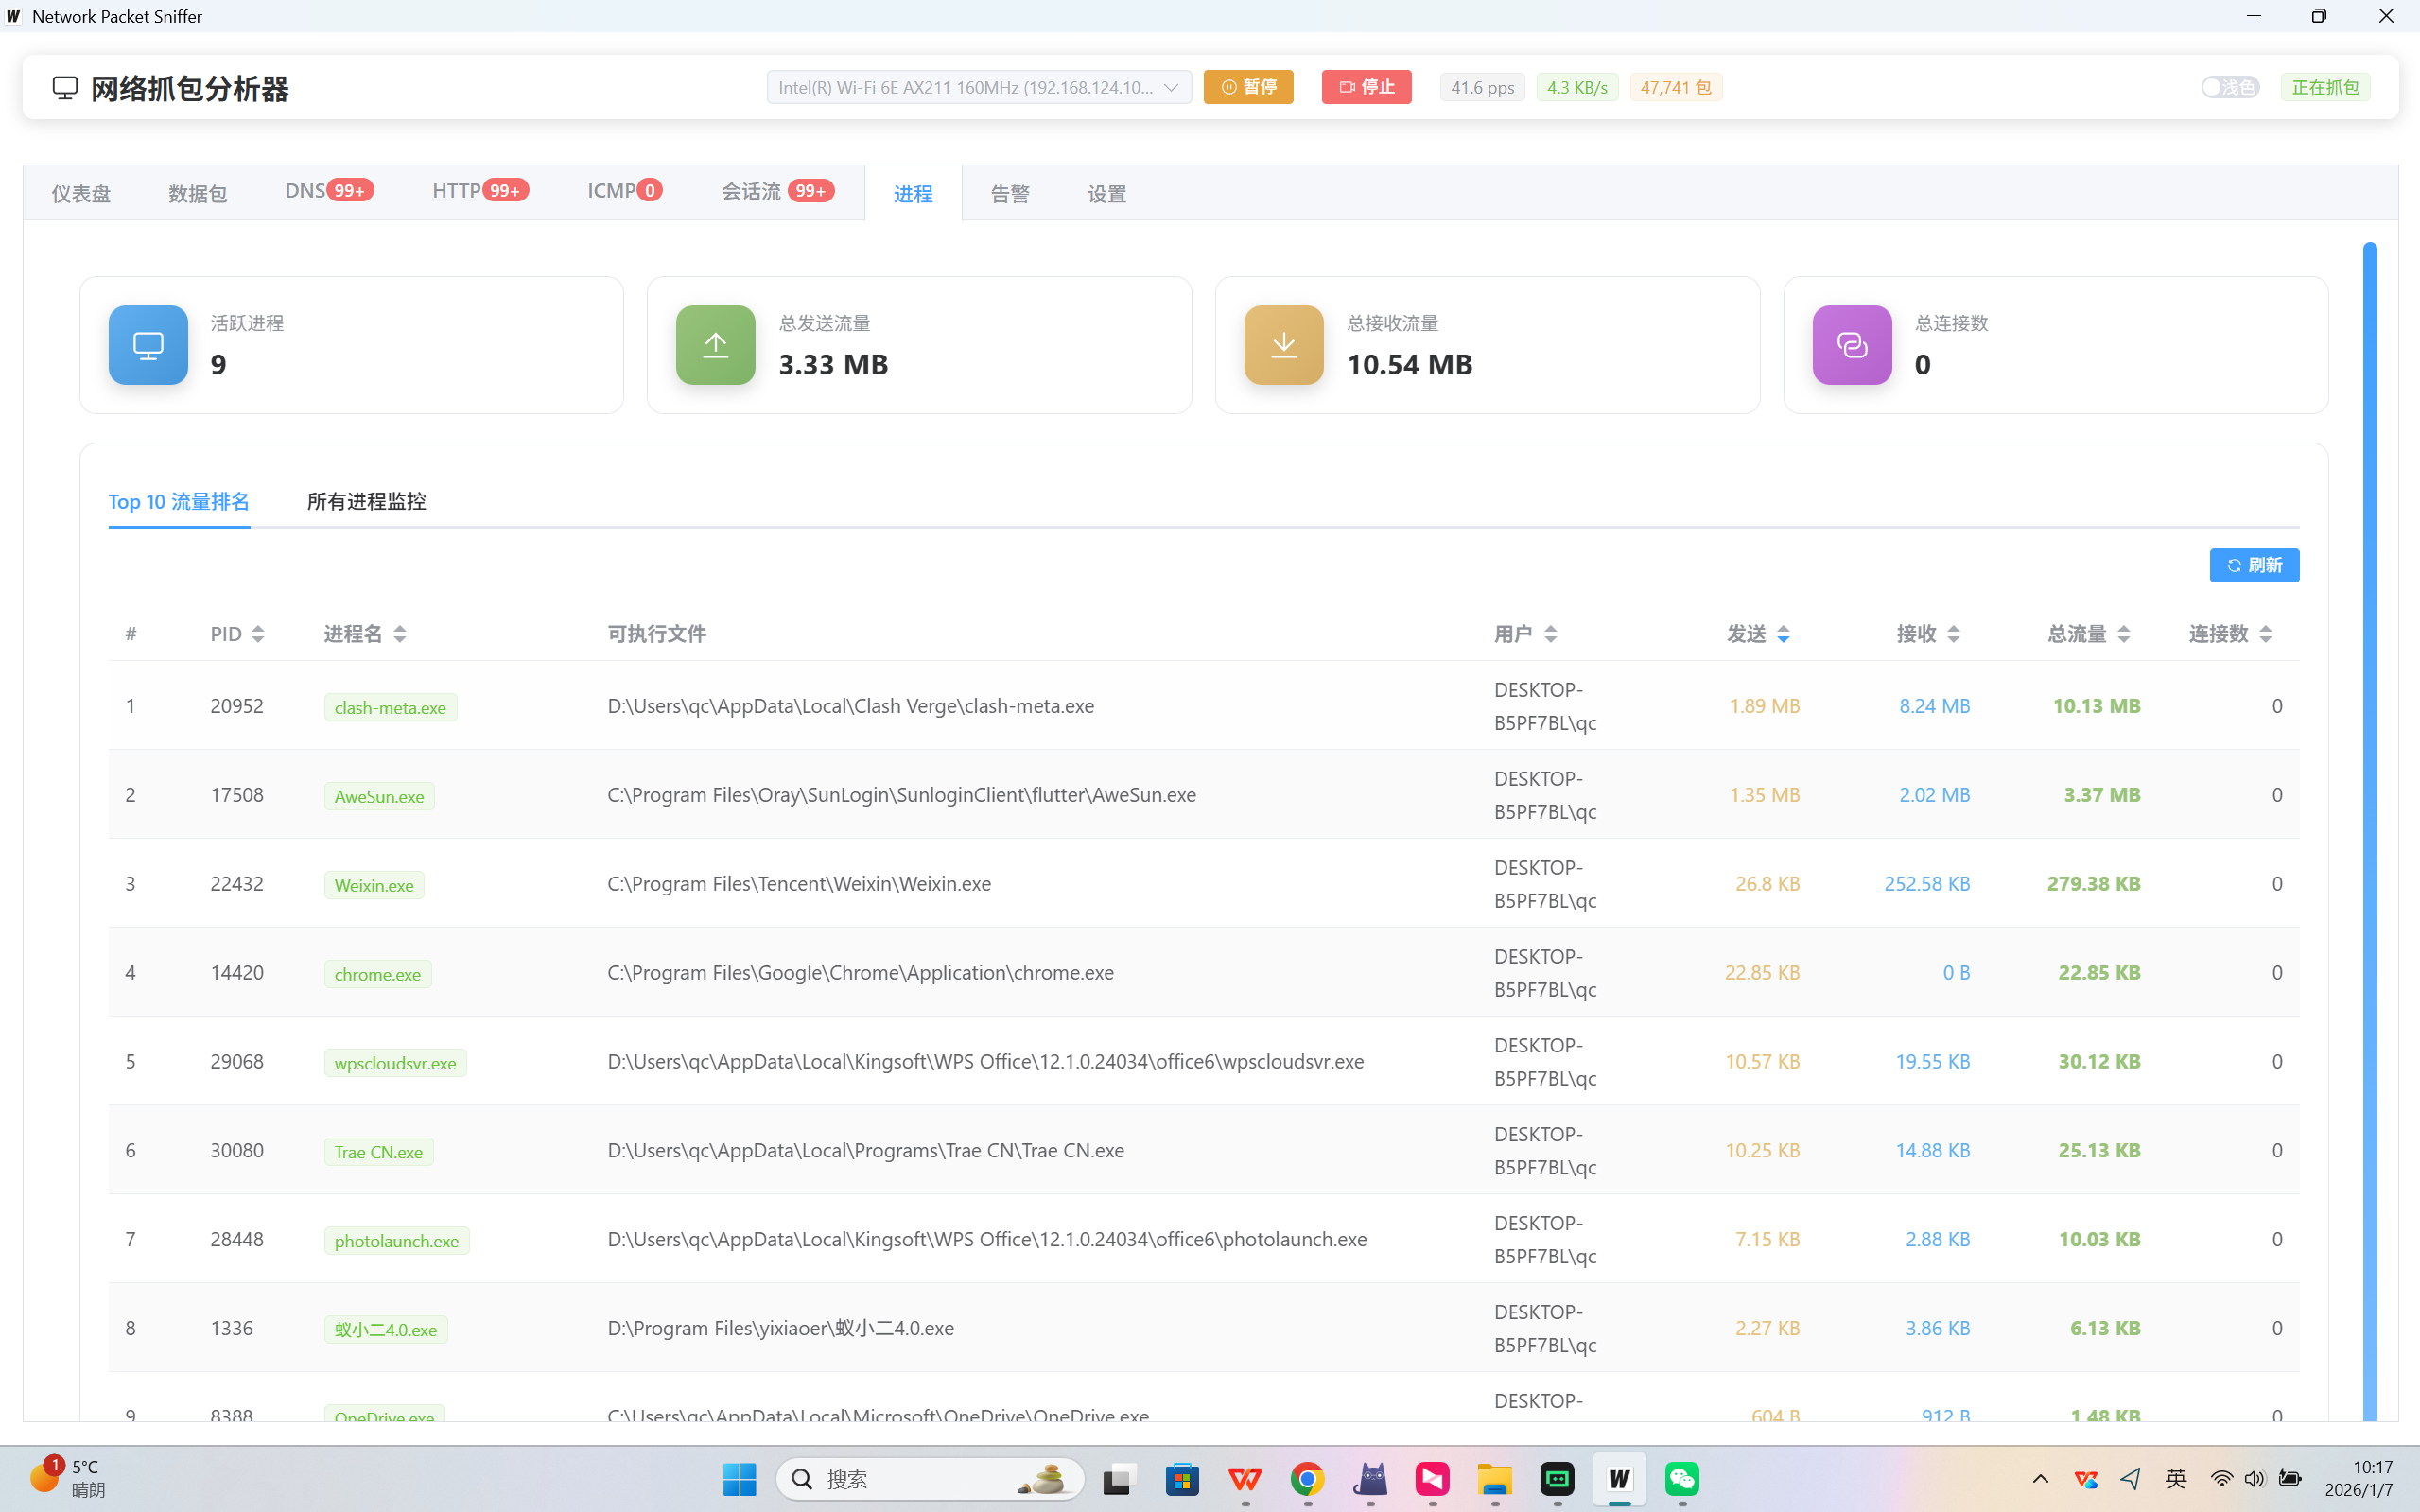Image resolution: width=2420 pixels, height=1512 pixels.
Task: Open Google Chrome from the taskbar
Action: point(1307,1478)
